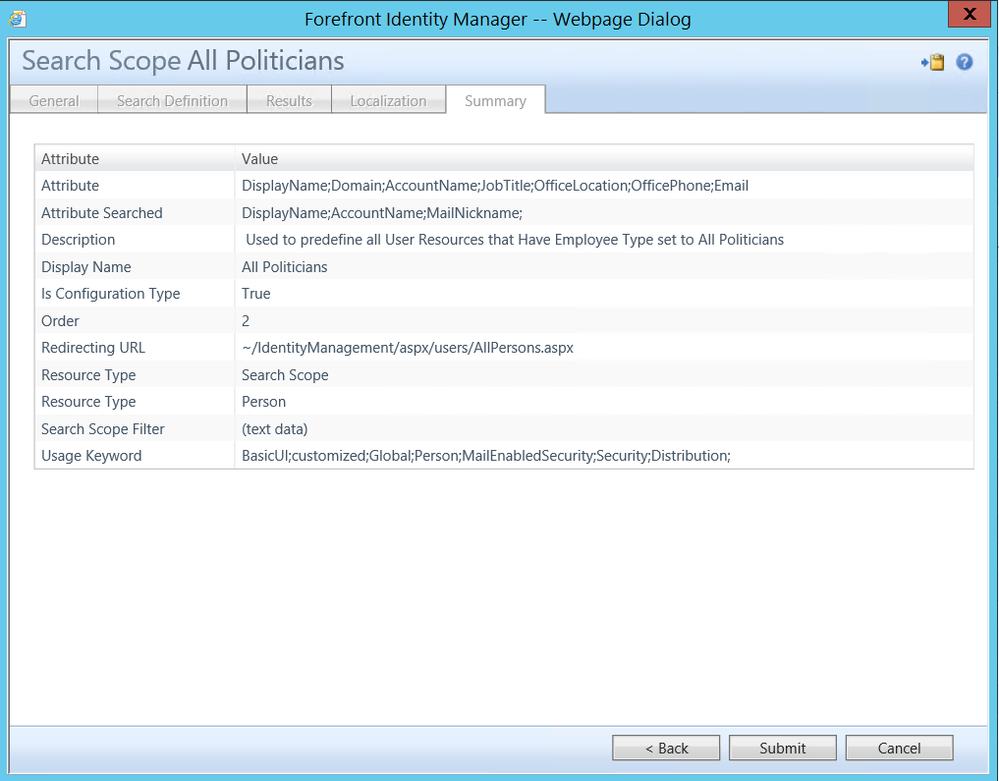Image resolution: width=999 pixels, height=781 pixels.
Task: Select the 'Used to predefine all User Resources' text
Action: tap(515, 240)
